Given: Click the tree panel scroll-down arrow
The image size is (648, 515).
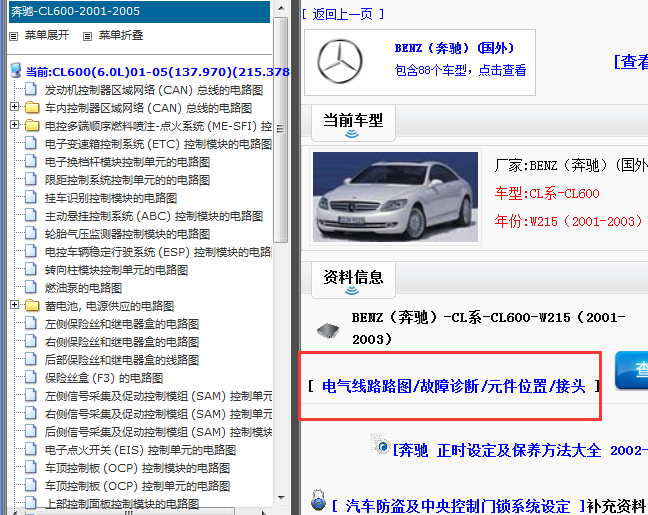Looking at the screenshot, I should (x=281, y=497).
